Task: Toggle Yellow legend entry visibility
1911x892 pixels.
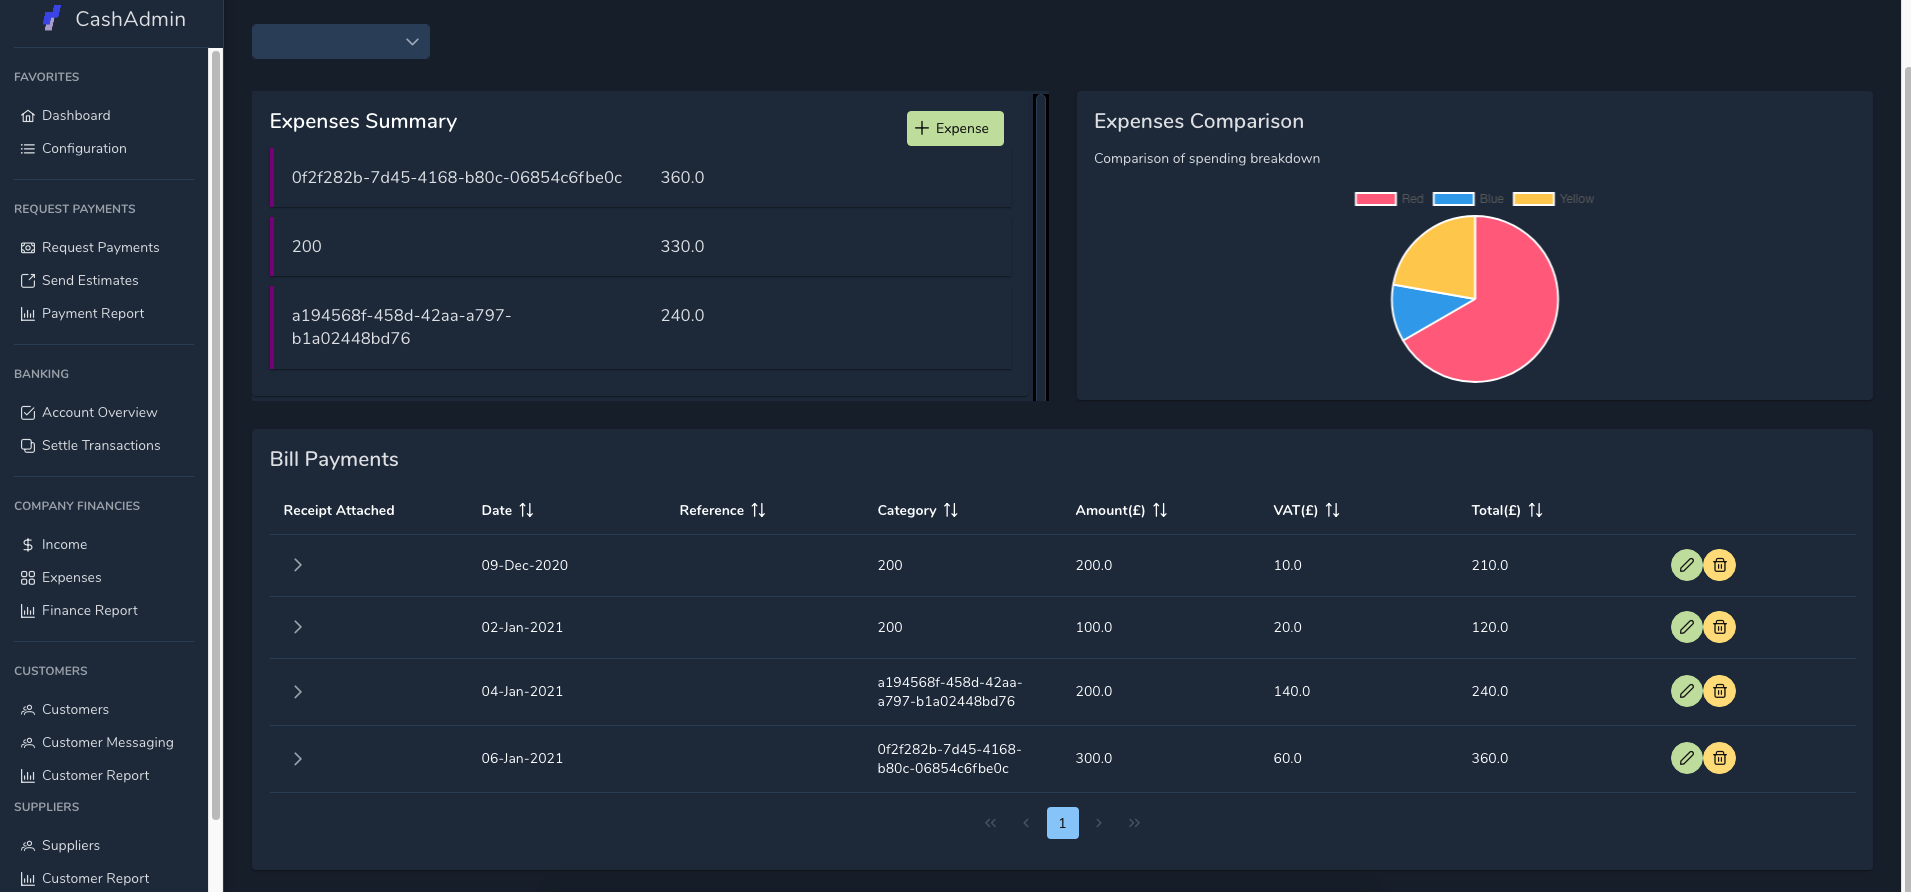Action: click(1552, 199)
